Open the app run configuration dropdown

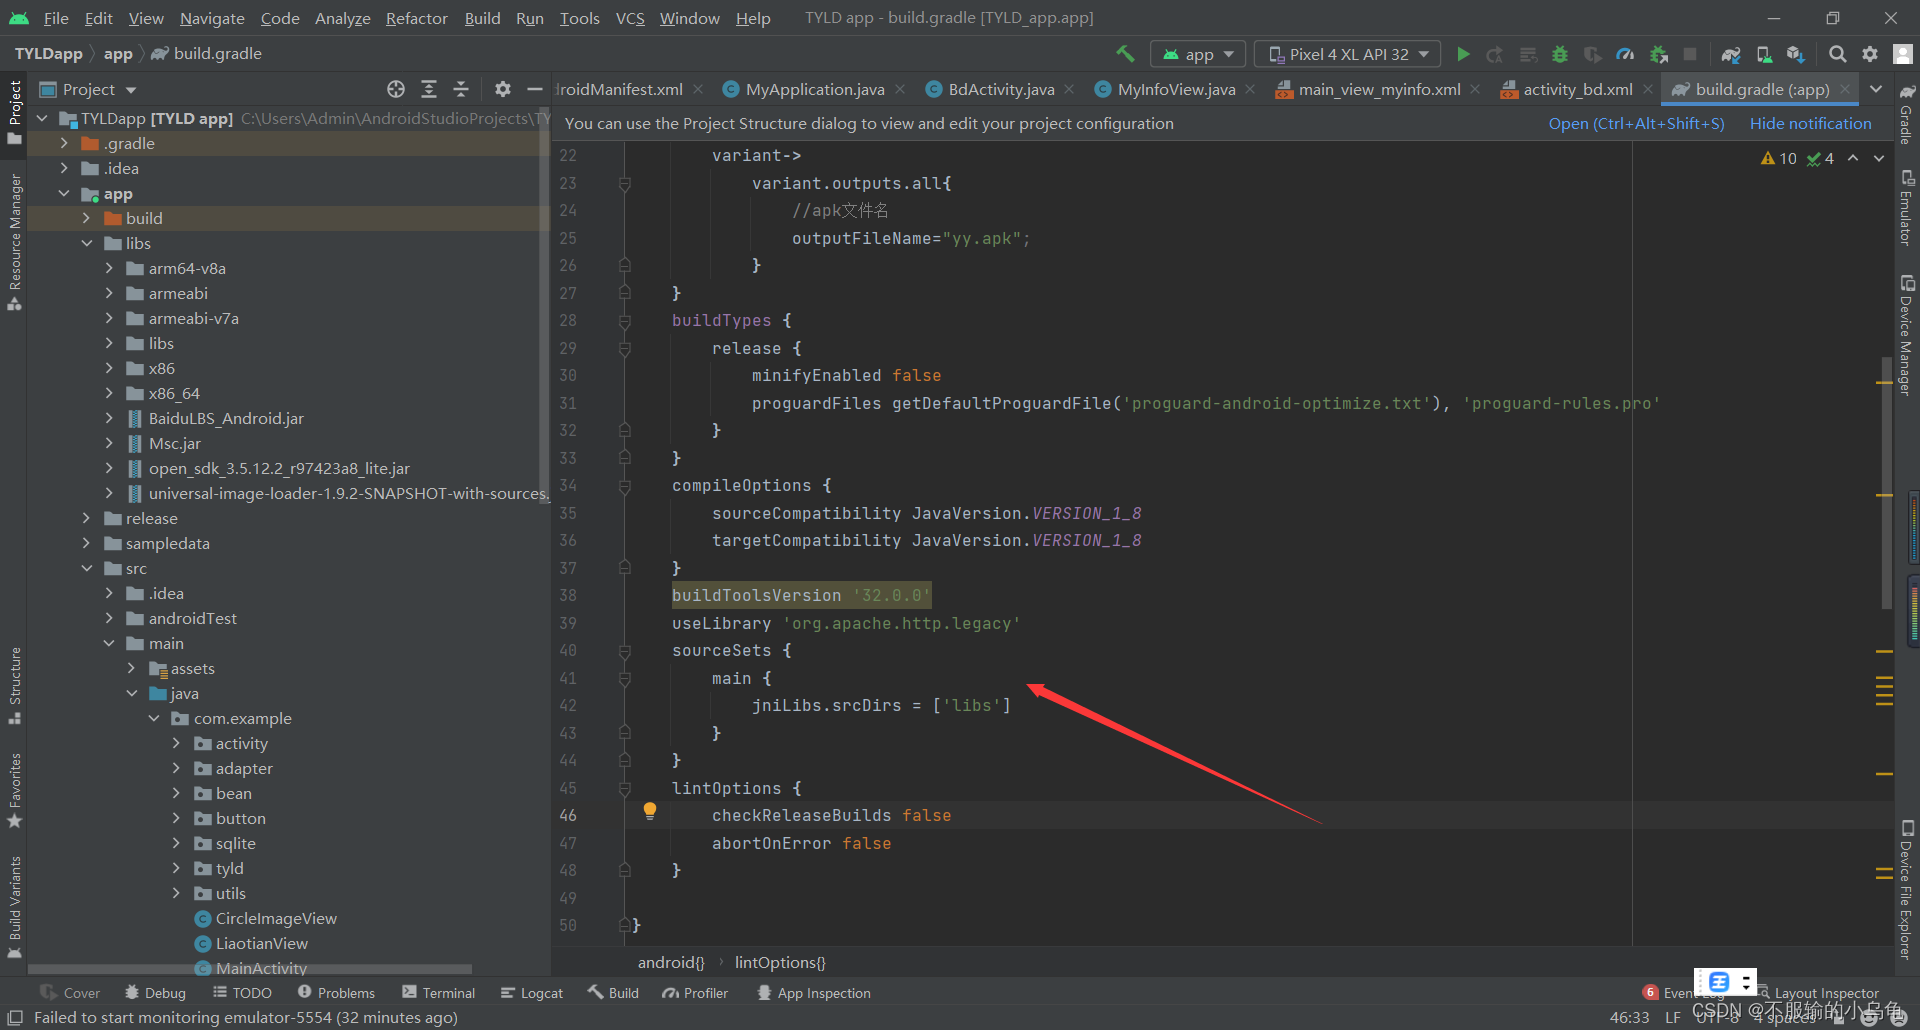click(x=1198, y=54)
